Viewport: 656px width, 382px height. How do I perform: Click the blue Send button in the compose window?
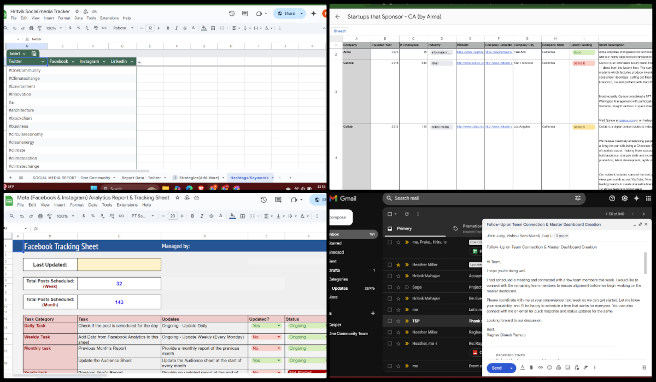click(x=497, y=368)
